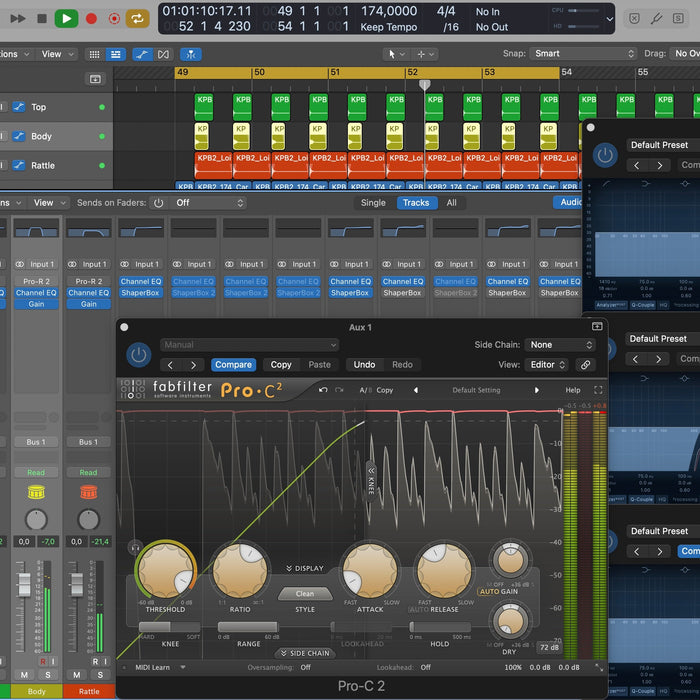Click the plugin Link icon
The width and height of the screenshot is (700, 700).
click(585, 365)
